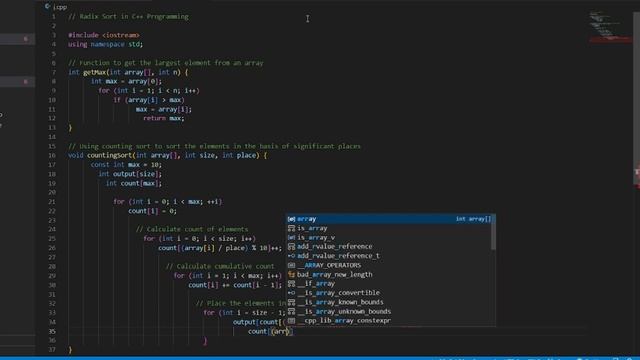Click '// Radix Sort in C++ Programming' comment

[128, 17]
